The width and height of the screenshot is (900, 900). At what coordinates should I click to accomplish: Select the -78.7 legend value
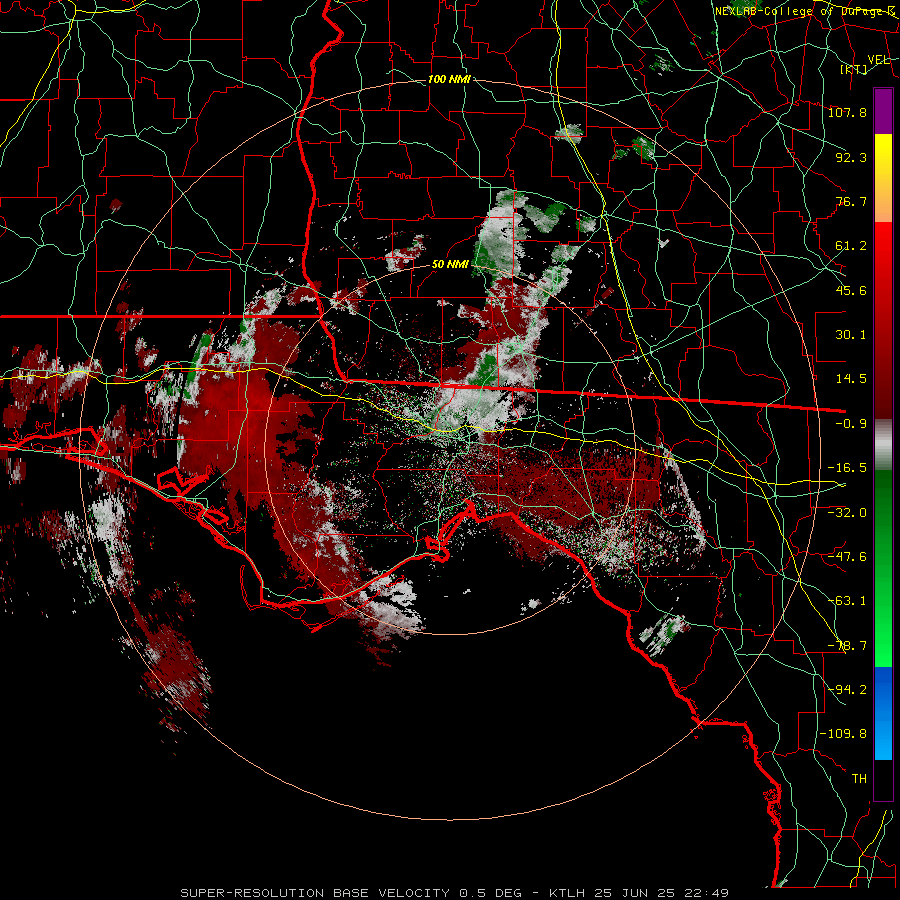coord(847,646)
